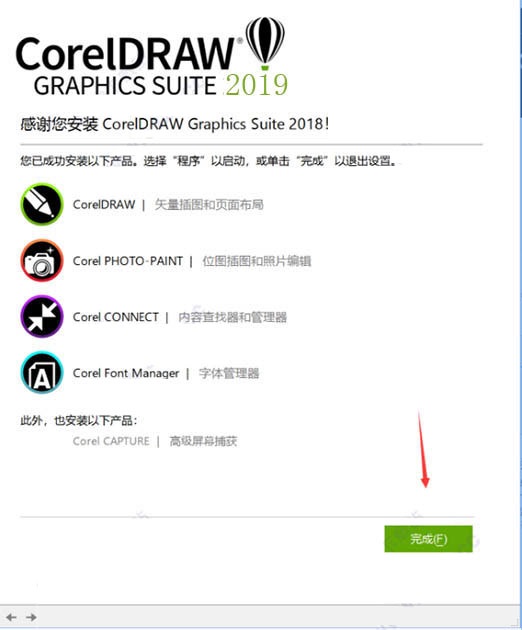Select the Corel Font Manager label
The width and height of the screenshot is (522, 630).
click(126, 373)
